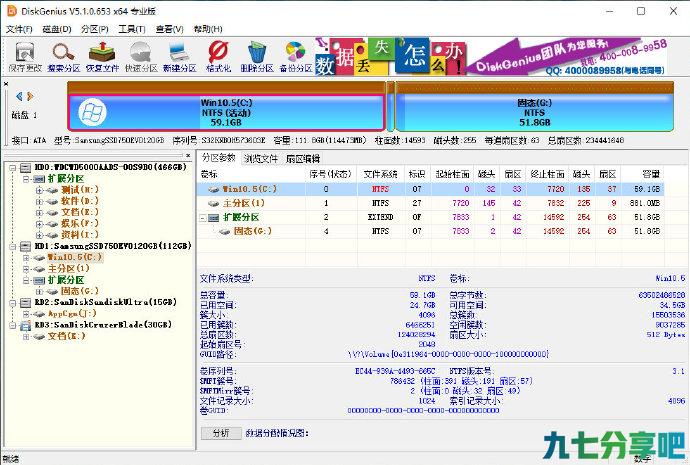Select 固态(G:) in the disk tree
The height and width of the screenshot is (465, 690).
pyautogui.click(x=80, y=291)
